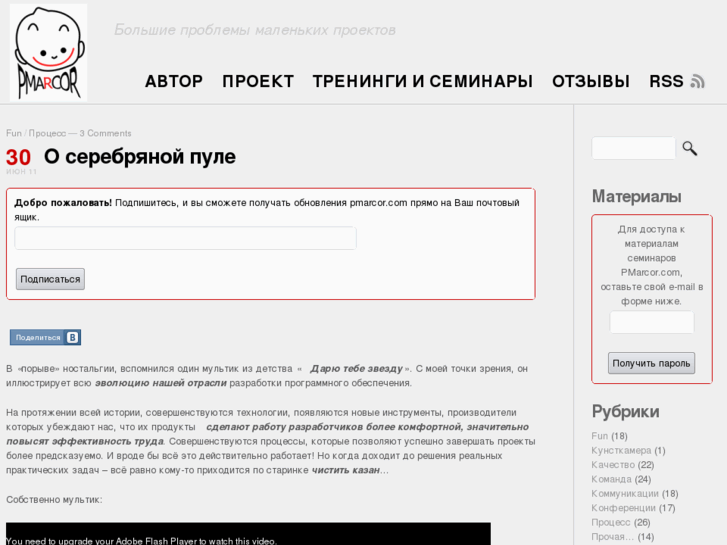Focus the sidebar search field
The image size is (727, 545).
pos(633,148)
